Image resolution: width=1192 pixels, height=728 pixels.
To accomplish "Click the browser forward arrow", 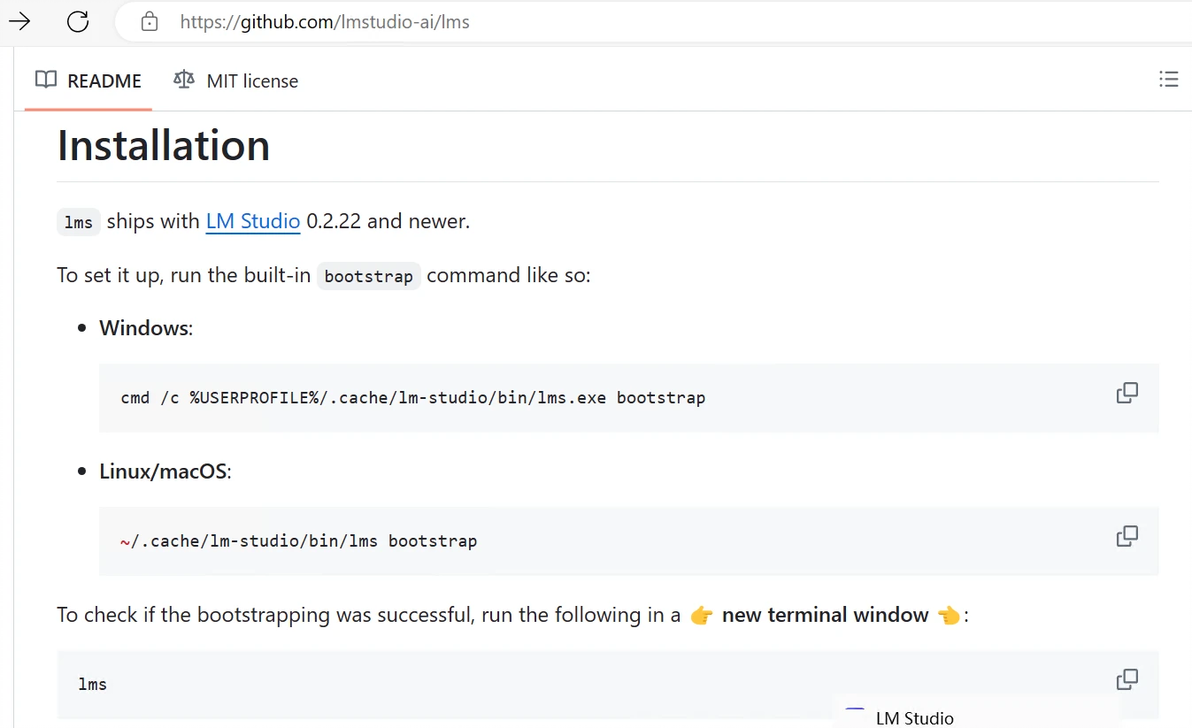I will [x=19, y=21].
